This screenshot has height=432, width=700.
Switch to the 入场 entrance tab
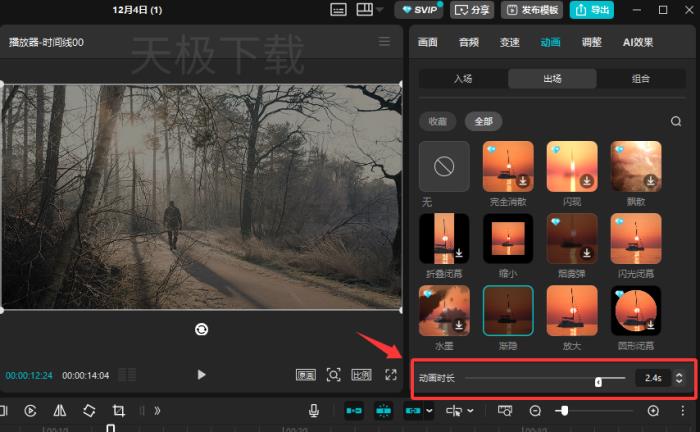click(x=462, y=79)
